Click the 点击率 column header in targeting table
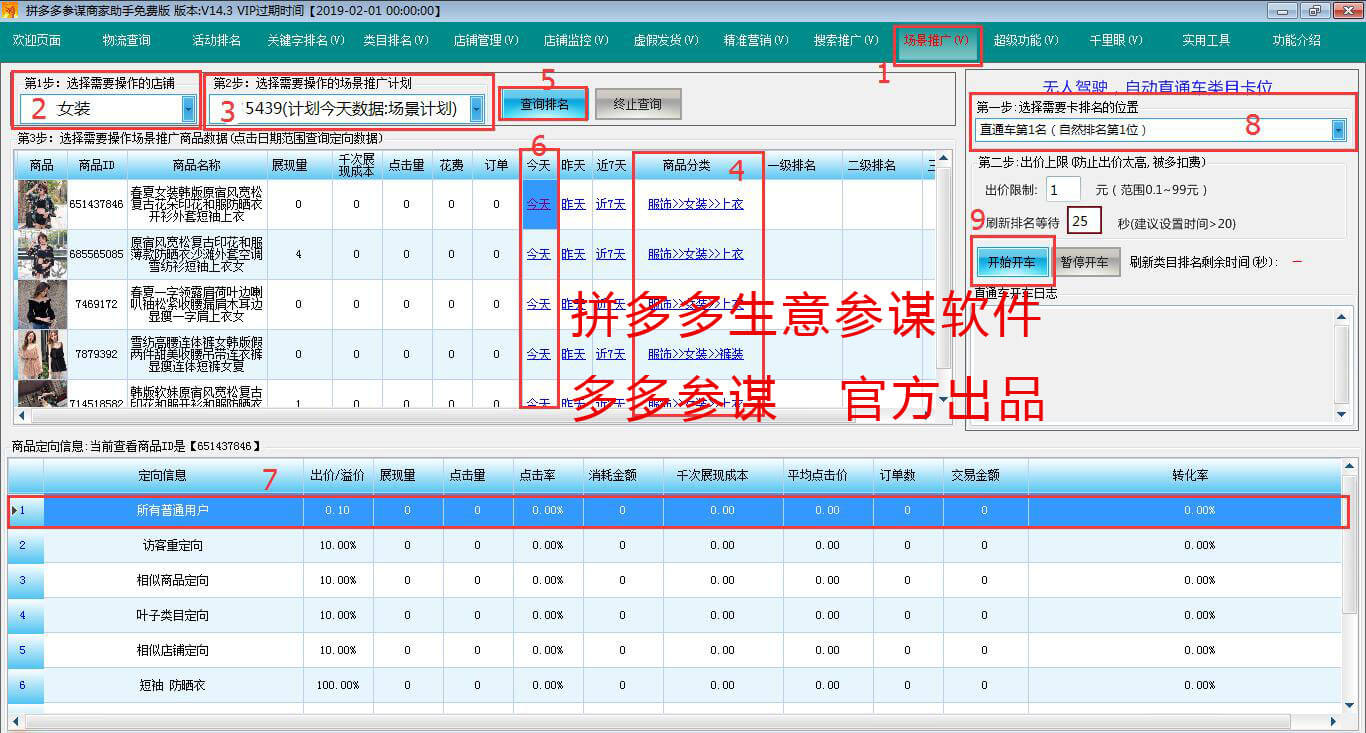 point(548,475)
